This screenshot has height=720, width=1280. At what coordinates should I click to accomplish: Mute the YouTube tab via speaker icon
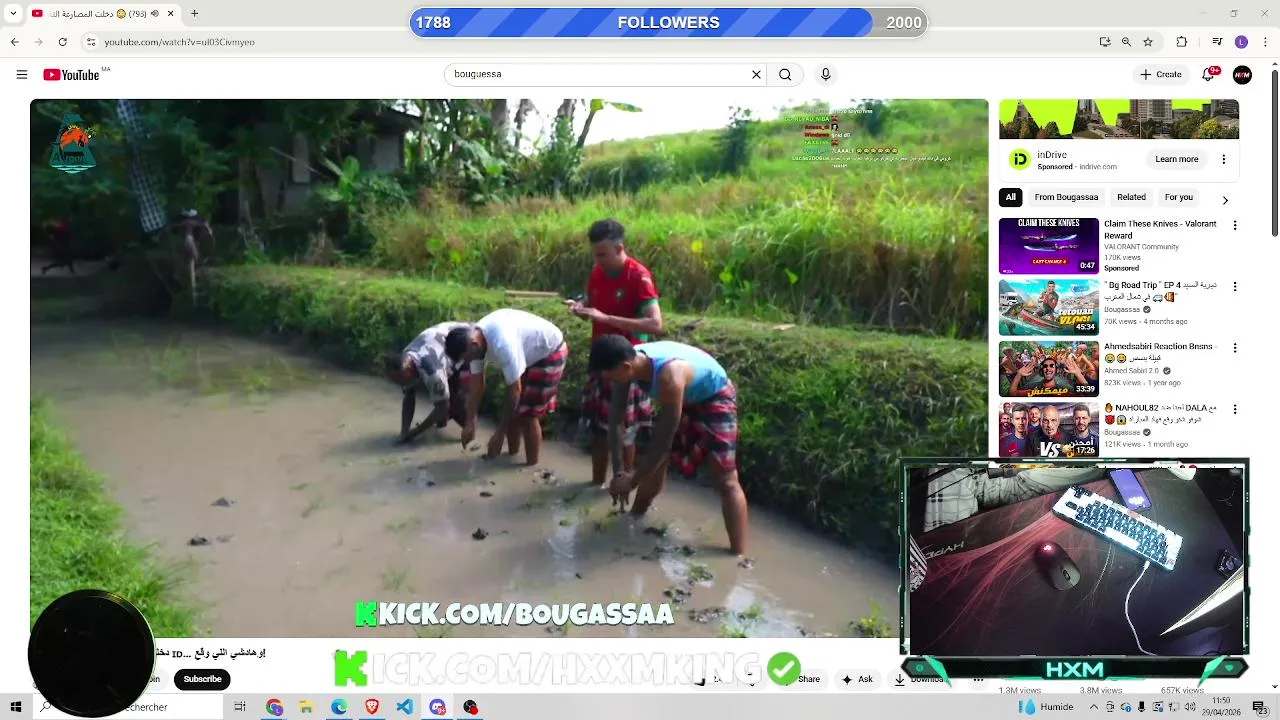tap(155, 13)
